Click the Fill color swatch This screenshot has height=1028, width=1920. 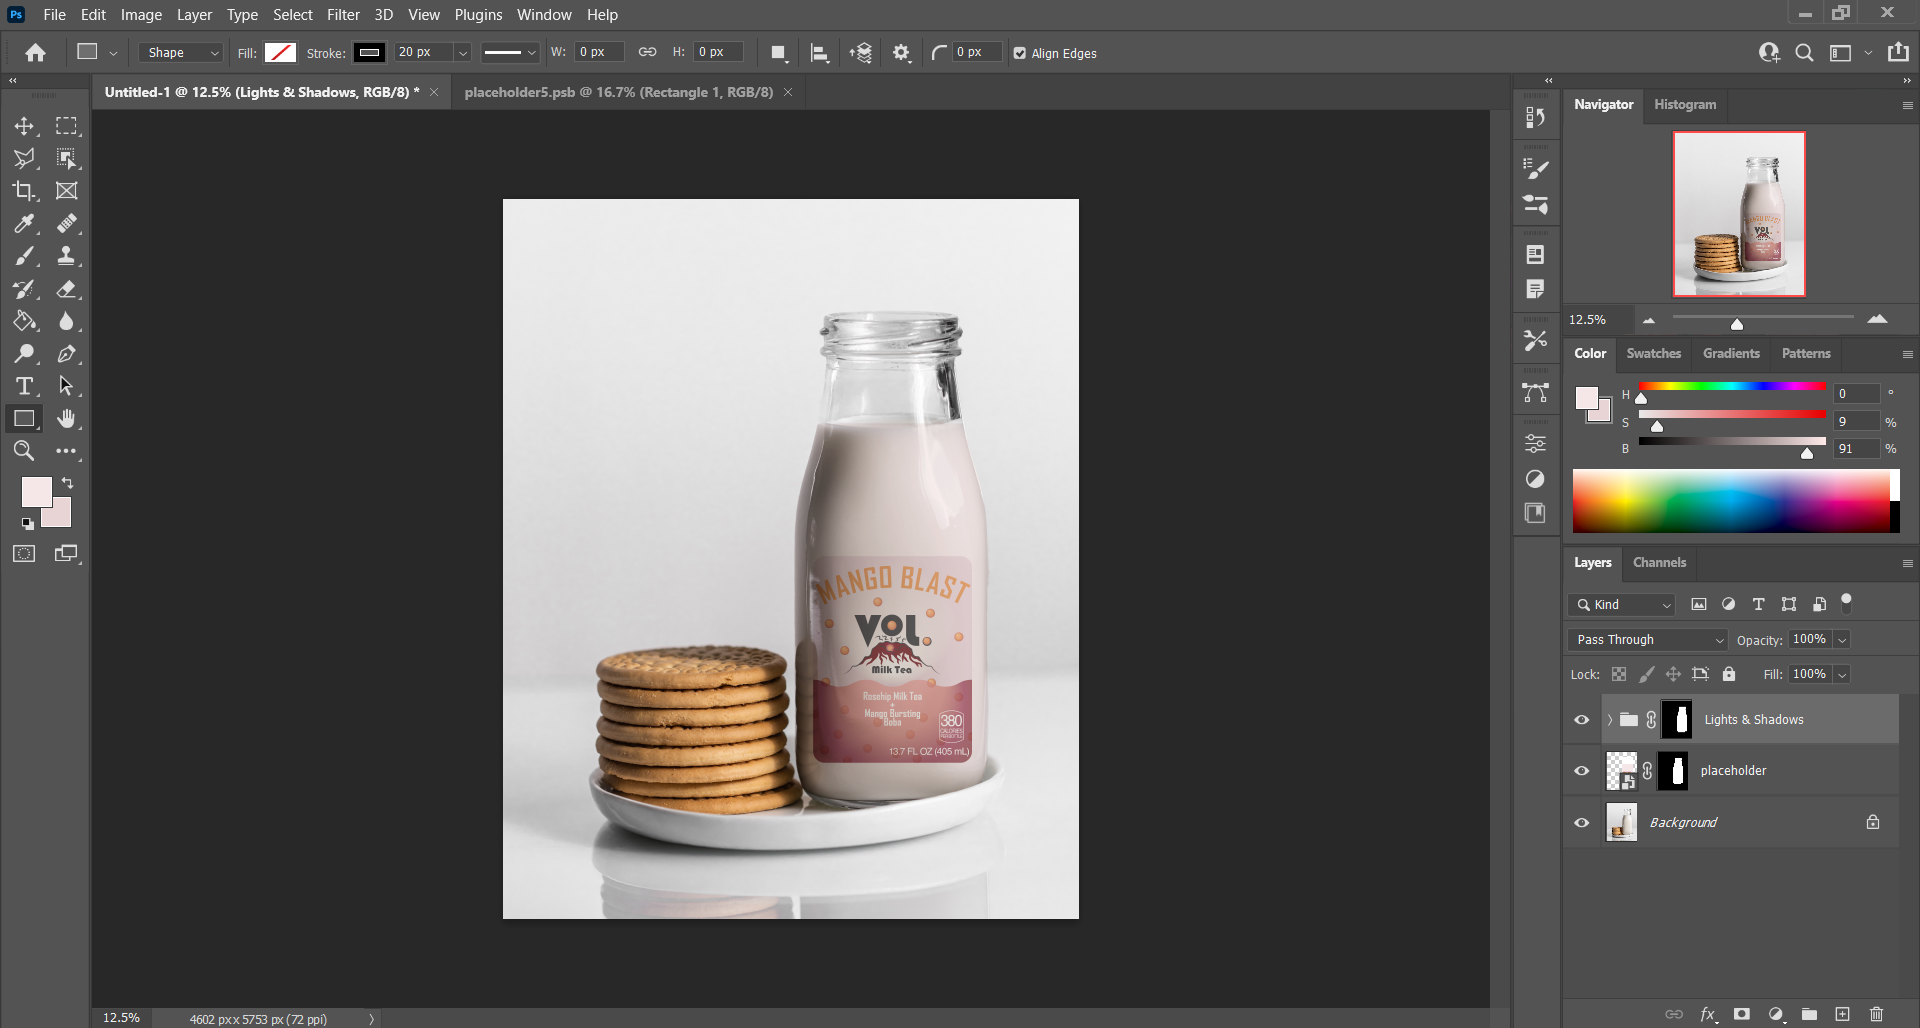pyautogui.click(x=280, y=53)
